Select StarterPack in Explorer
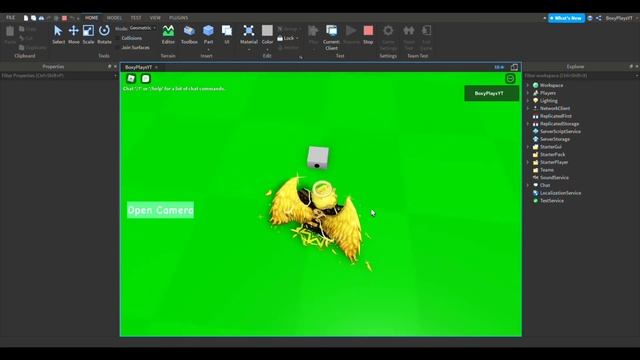Screen dimensions: 640x360 pyautogui.click(x=552, y=155)
